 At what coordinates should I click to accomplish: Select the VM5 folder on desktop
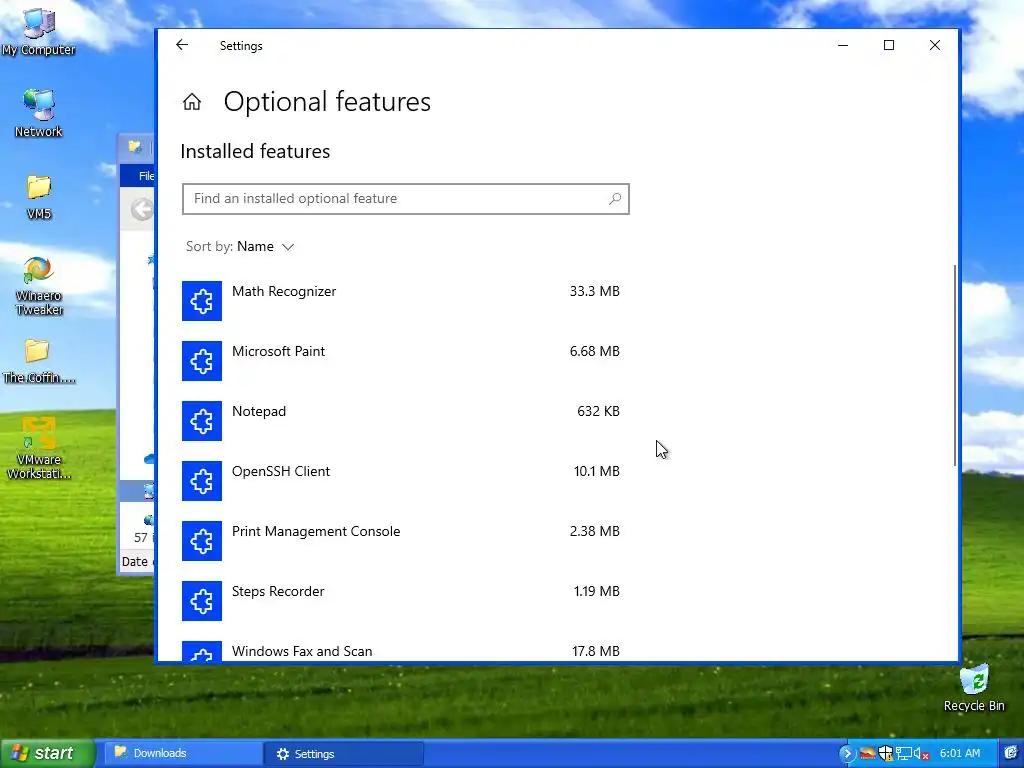tap(39, 197)
